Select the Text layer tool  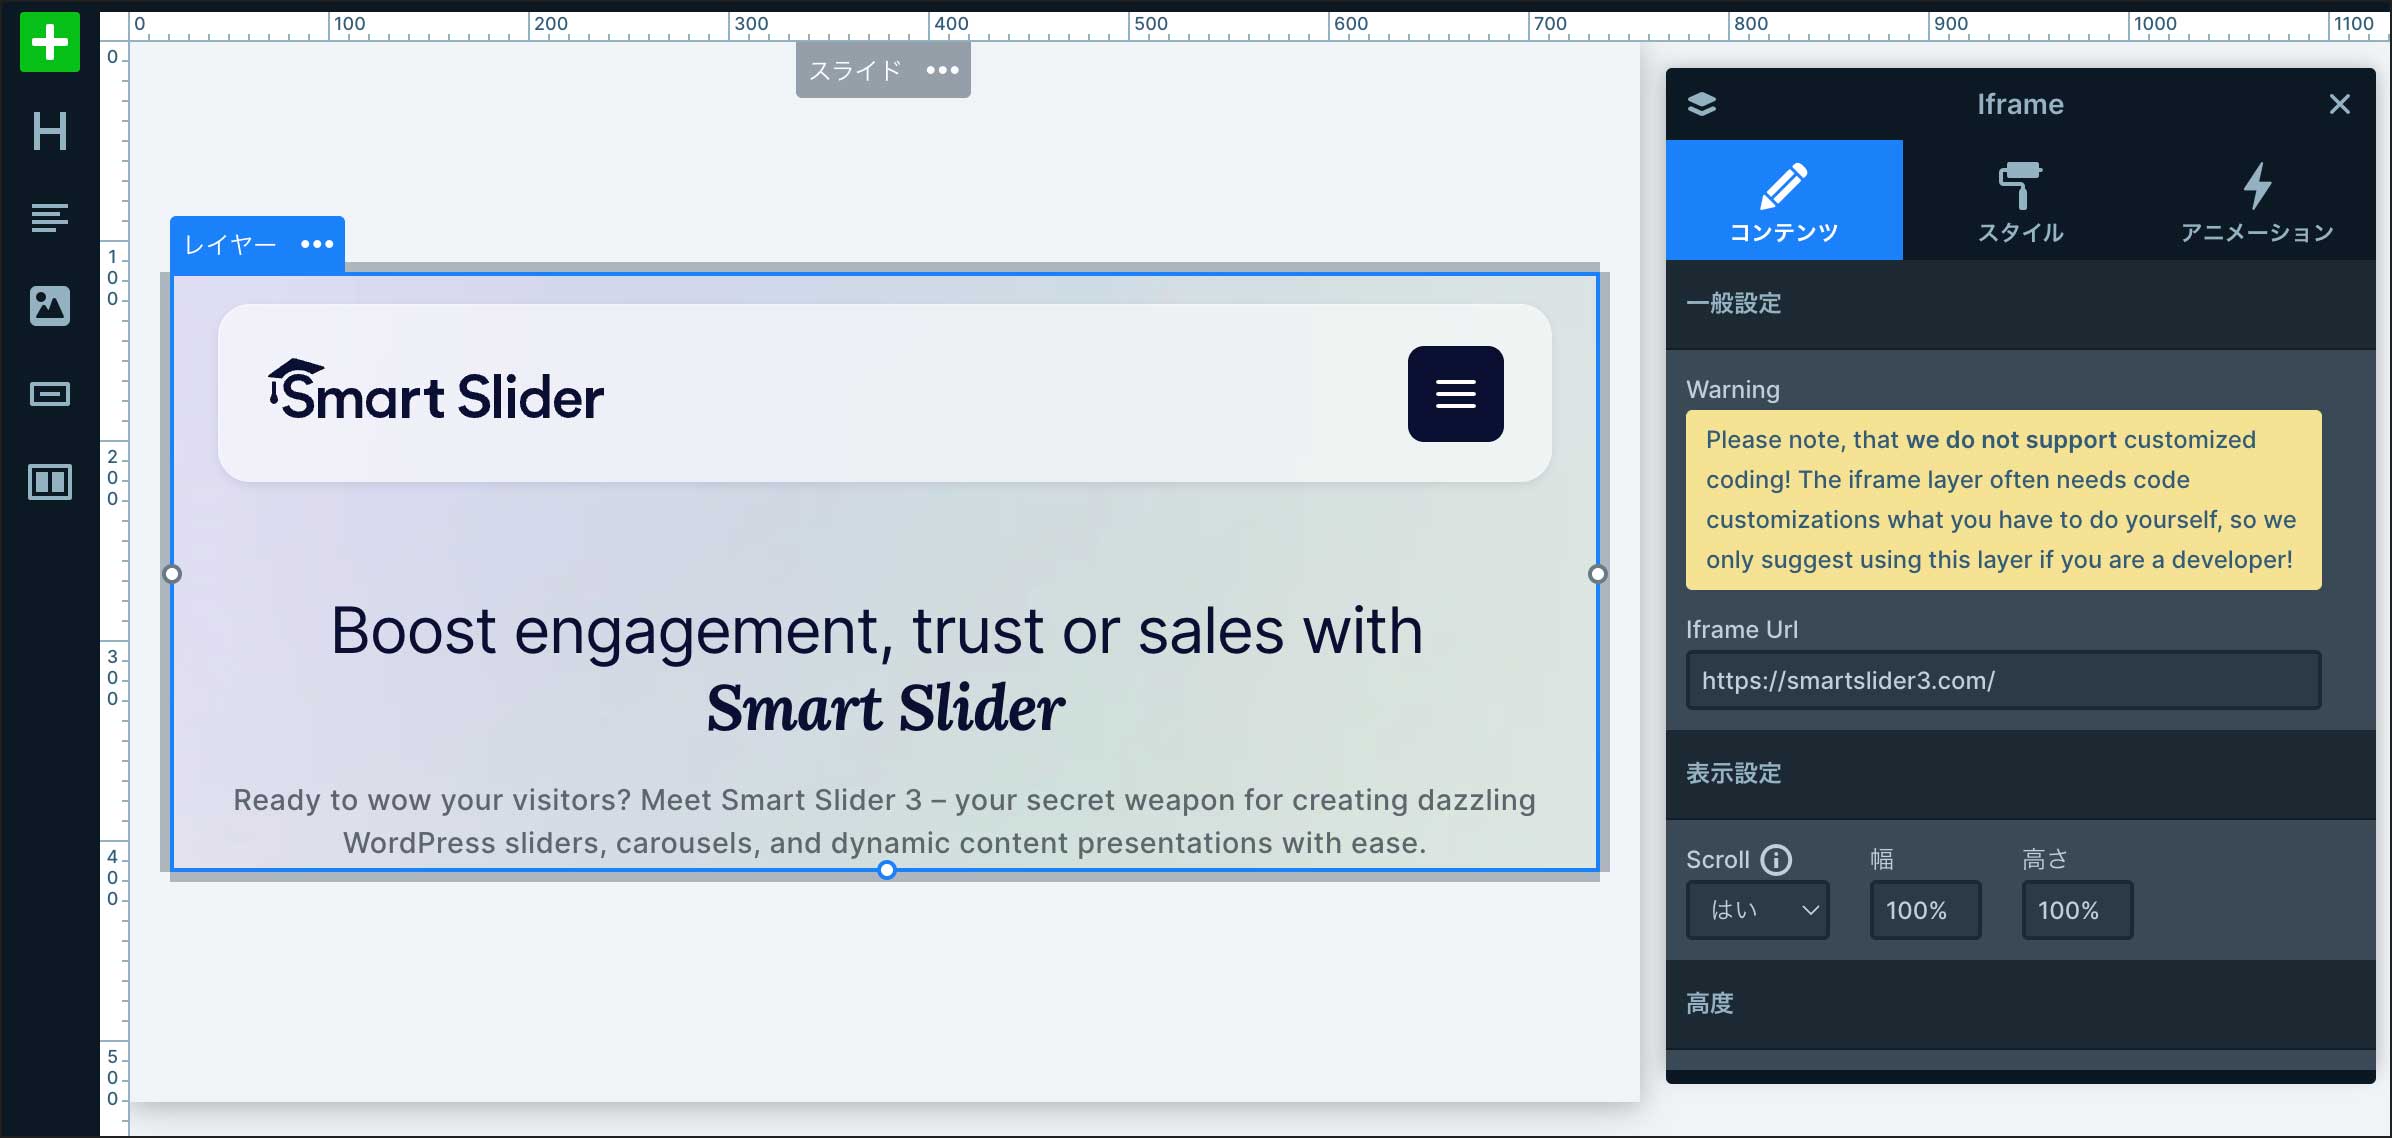pyautogui.click(x=49, y=217)
